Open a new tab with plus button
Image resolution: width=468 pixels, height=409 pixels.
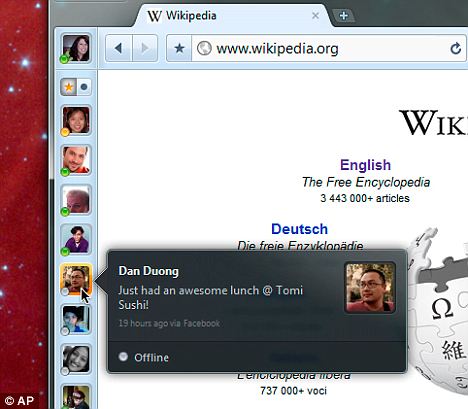tap(344, 16)
